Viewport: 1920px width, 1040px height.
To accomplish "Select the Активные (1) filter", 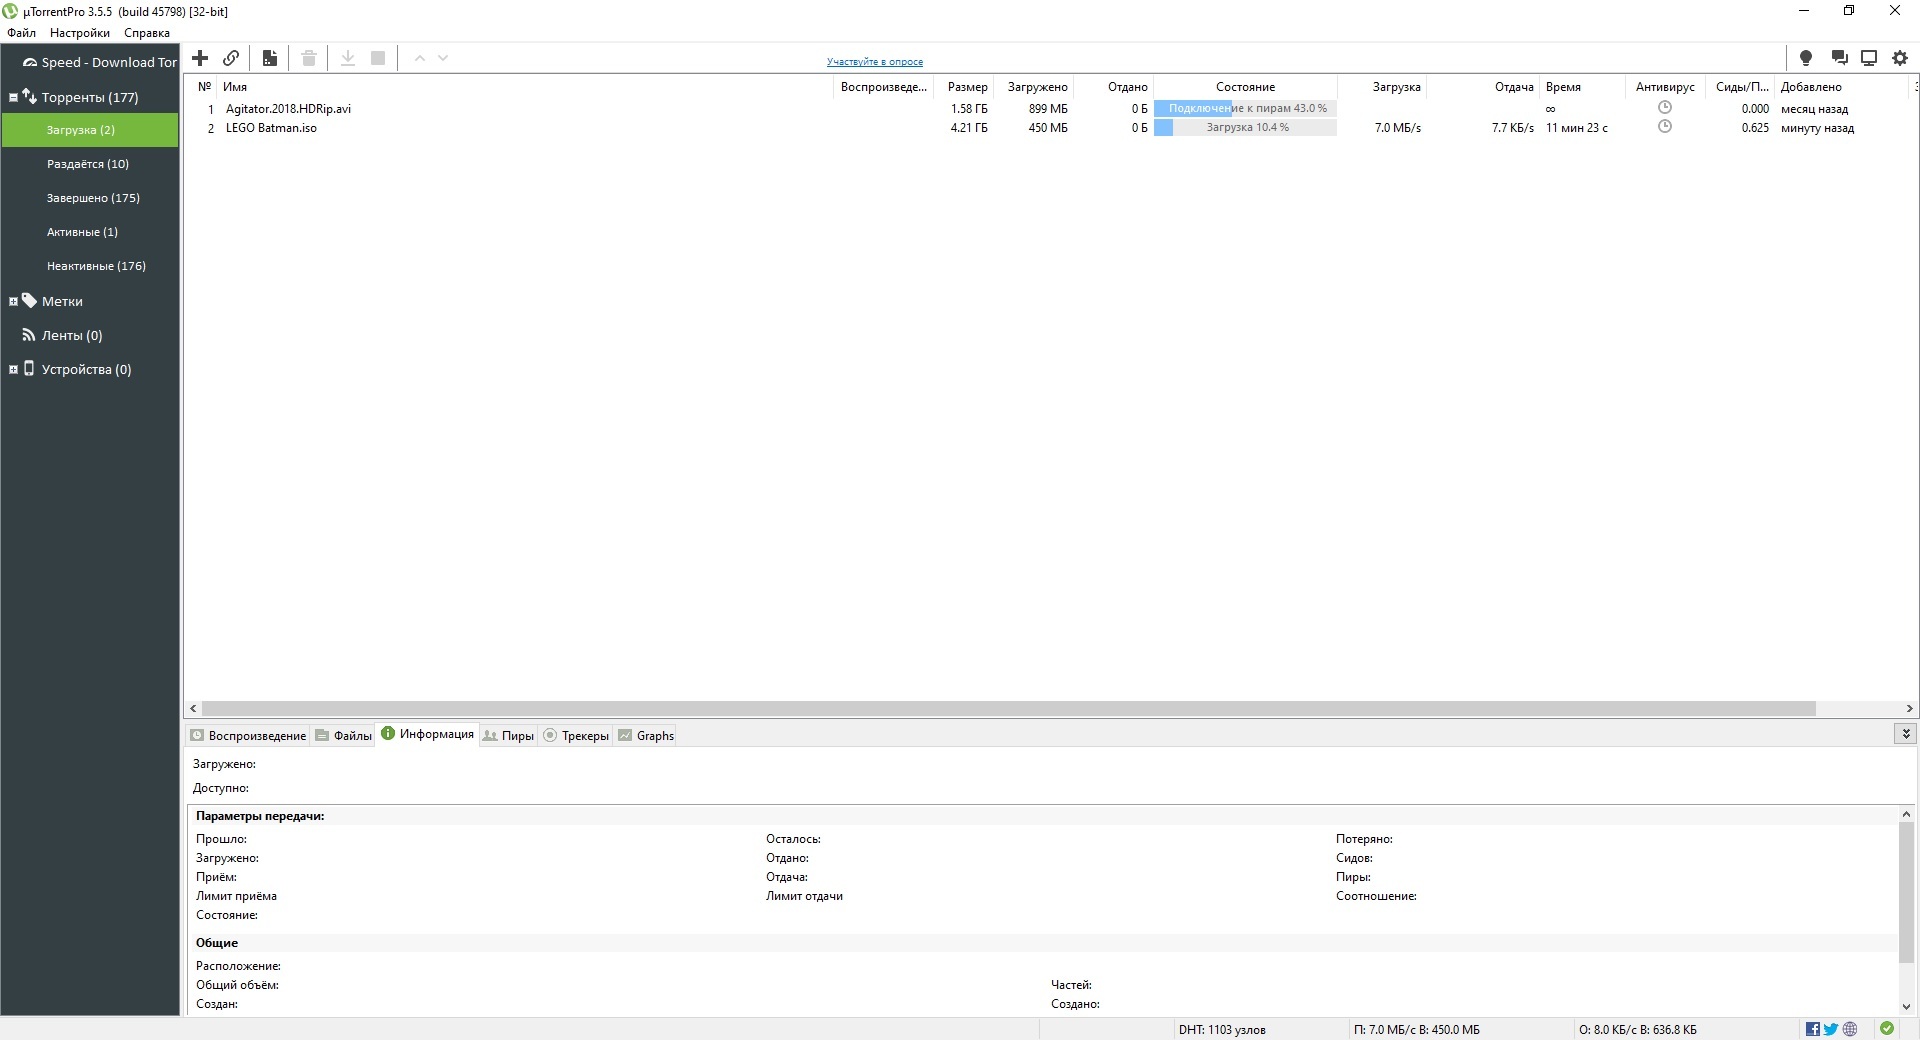I will click(82, 232).
